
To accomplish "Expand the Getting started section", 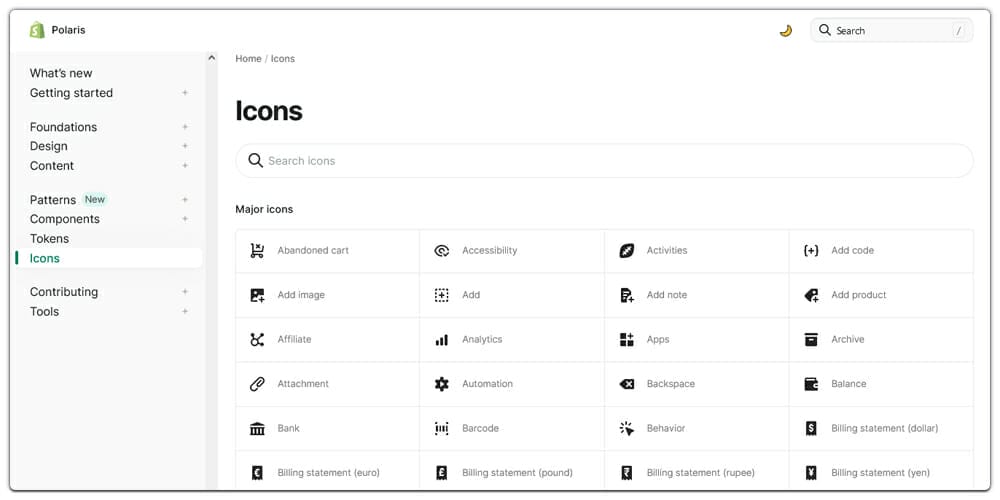I will point(185,93).
